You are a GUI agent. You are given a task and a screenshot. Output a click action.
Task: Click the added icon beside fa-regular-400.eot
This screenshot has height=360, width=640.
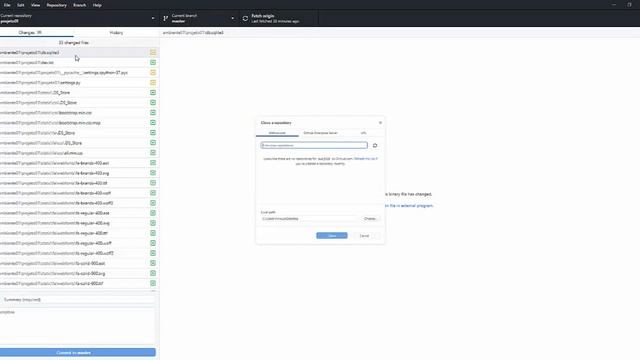pos(153,213)
